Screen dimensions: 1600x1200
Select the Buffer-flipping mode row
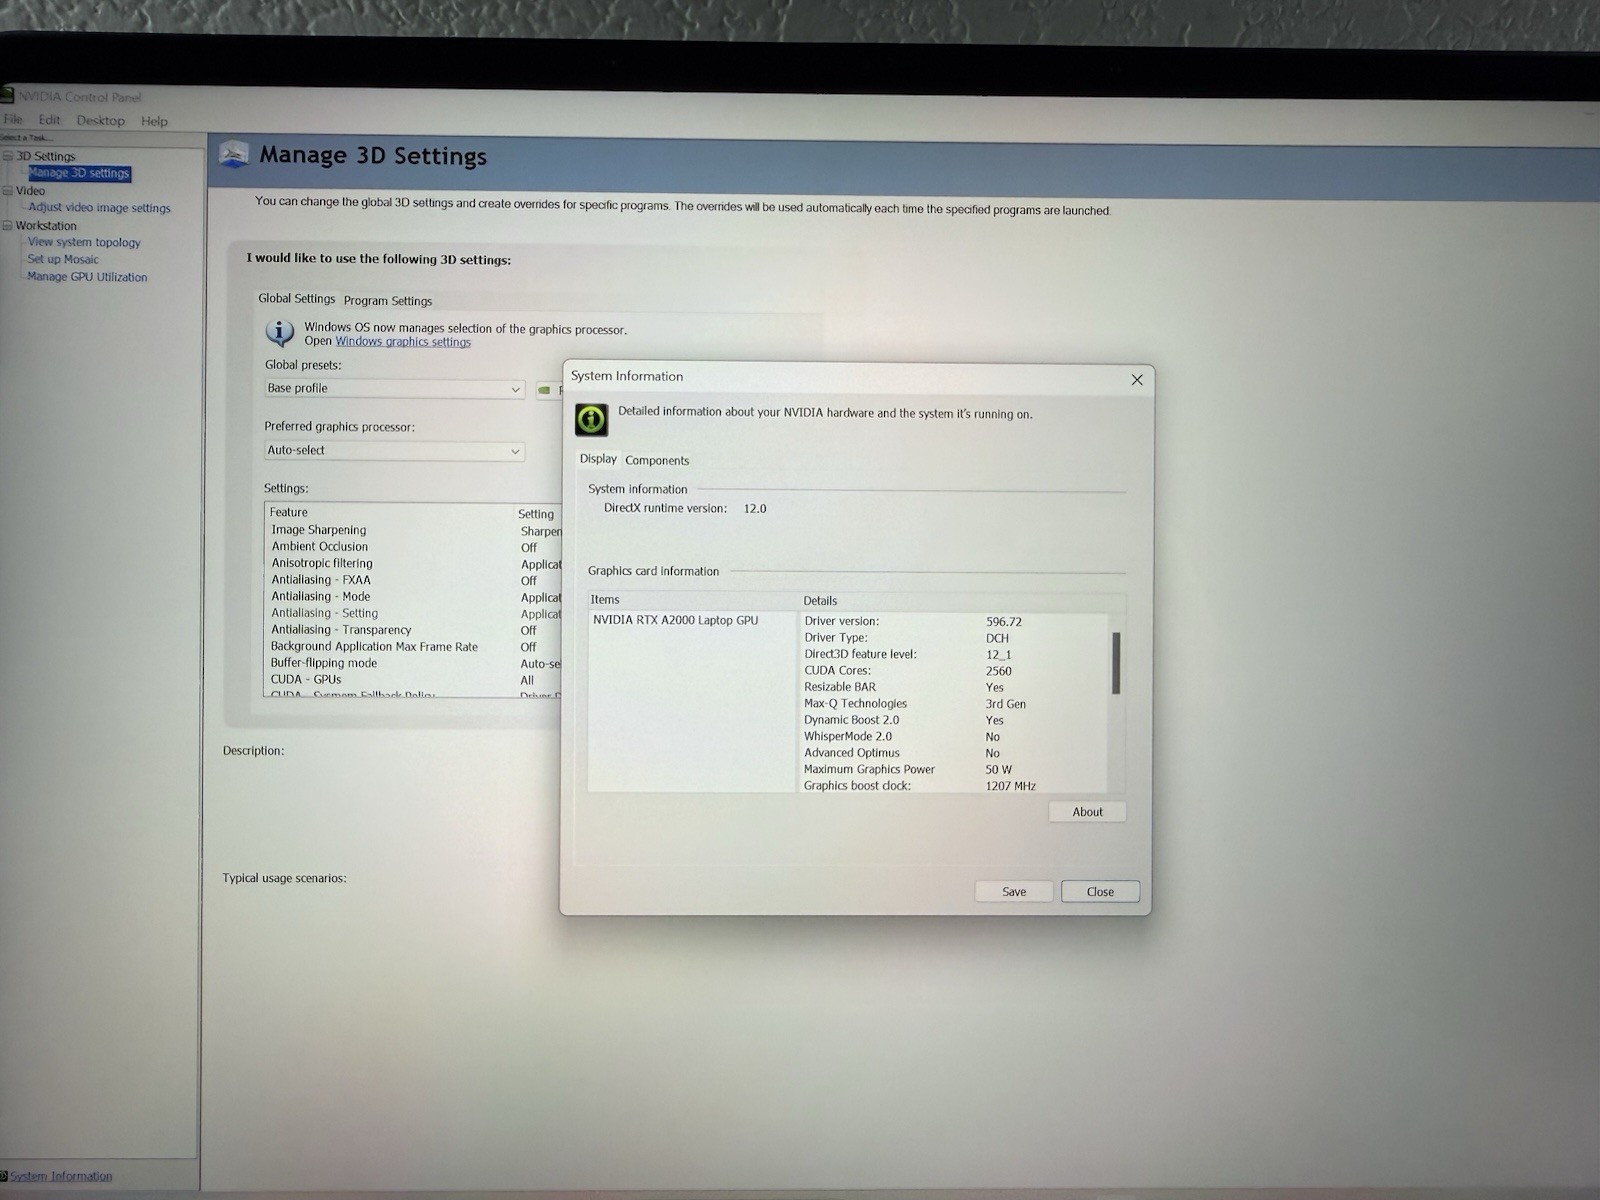click(x=414, y=663)
